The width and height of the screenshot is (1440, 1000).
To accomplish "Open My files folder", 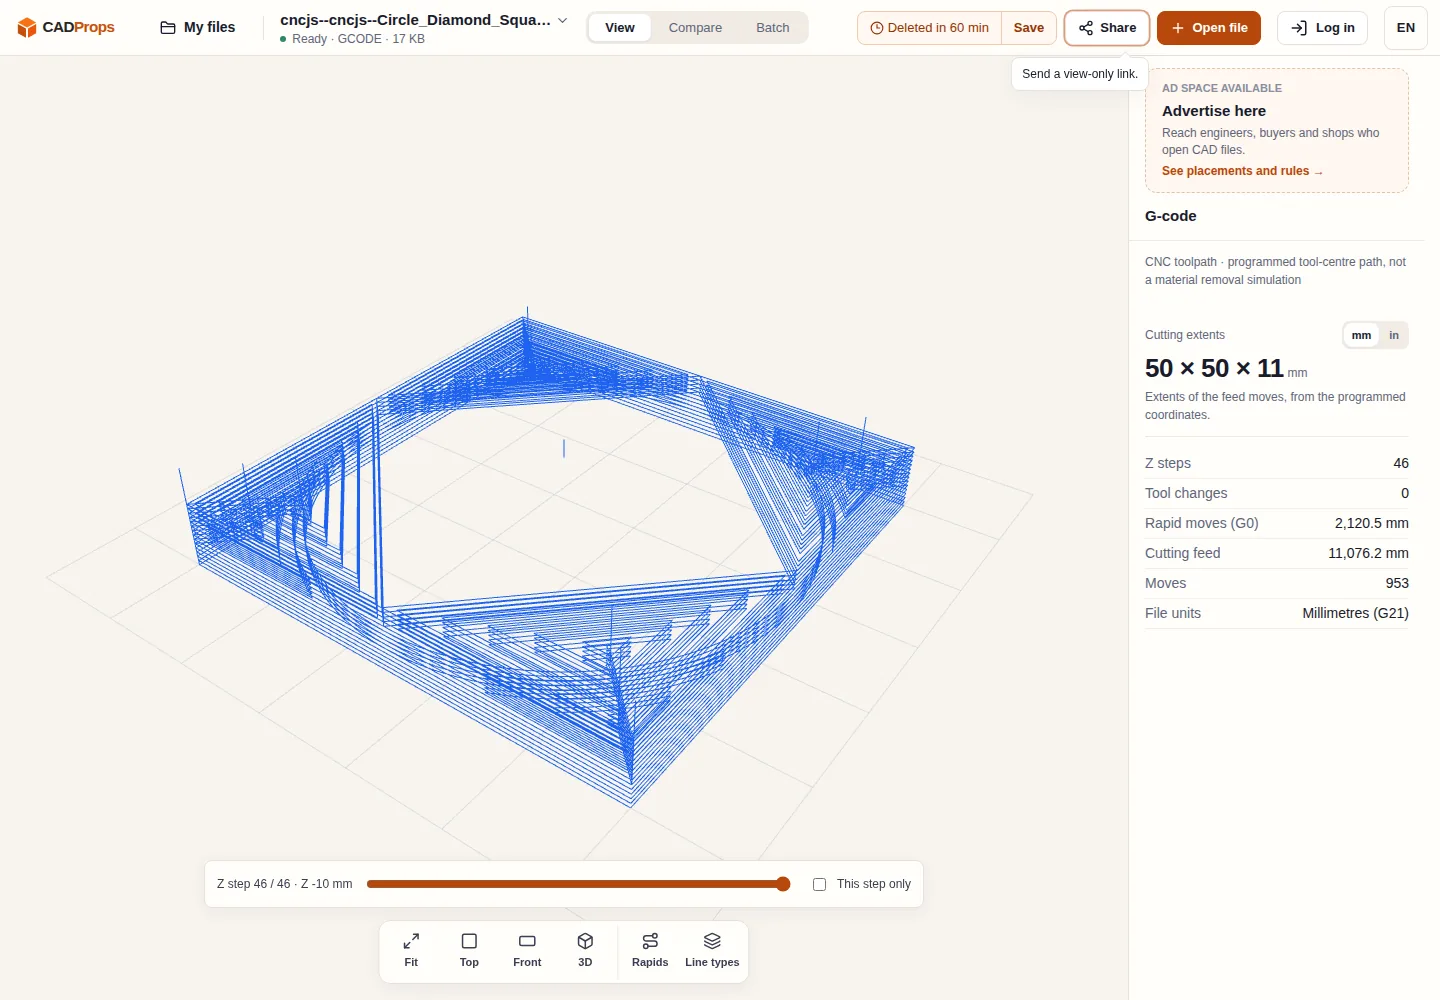I will point(198,27).
